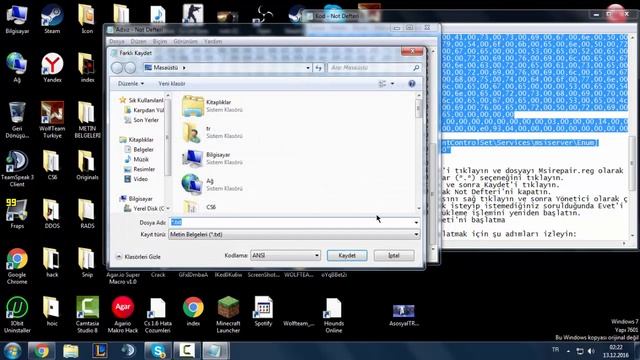Click the change view icon

(x=382, y=84)
